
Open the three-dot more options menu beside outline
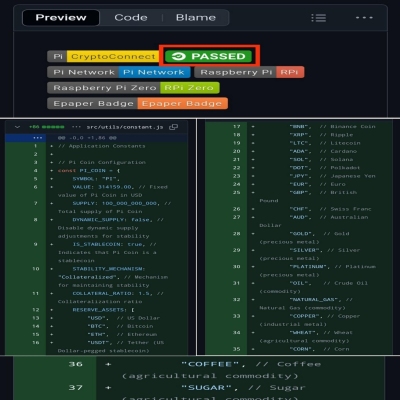pyautogui.click(x=364, y=18)
